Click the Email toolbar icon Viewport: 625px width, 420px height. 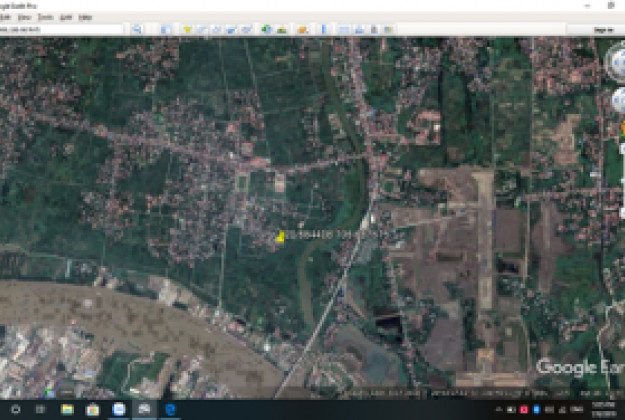tap(344, 29)
